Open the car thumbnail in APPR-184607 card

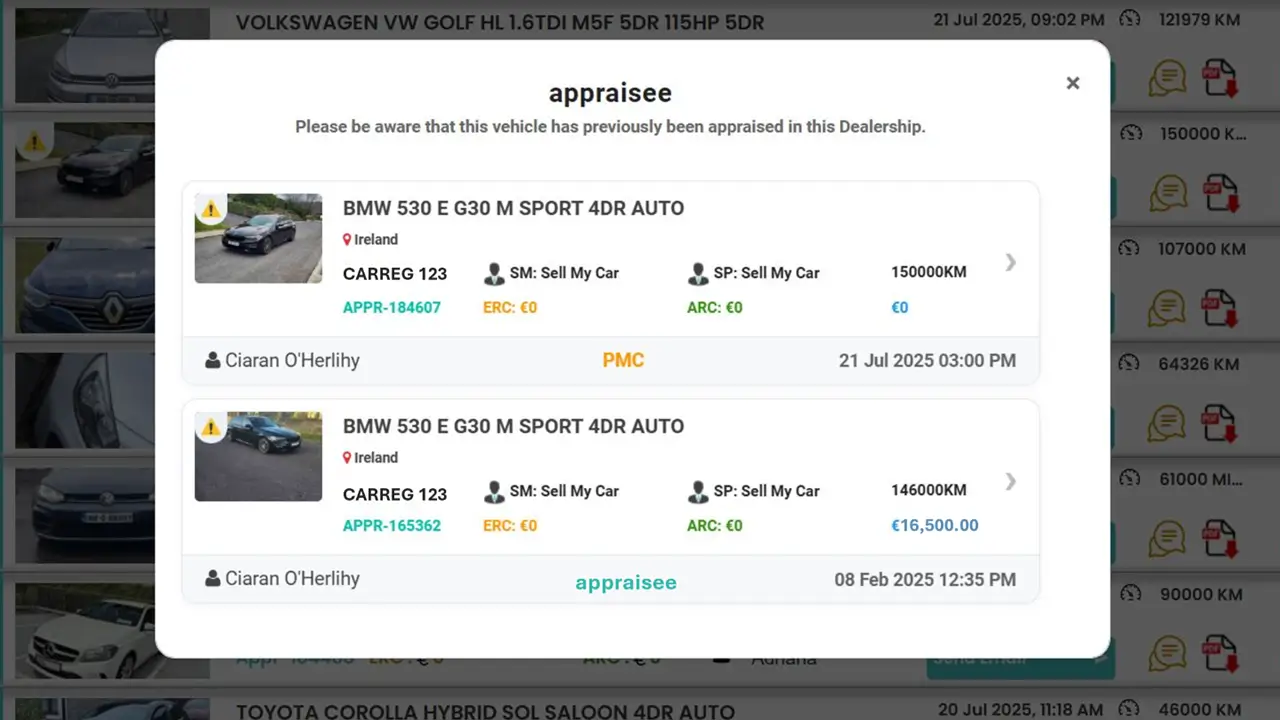click(x=258, y=238)
